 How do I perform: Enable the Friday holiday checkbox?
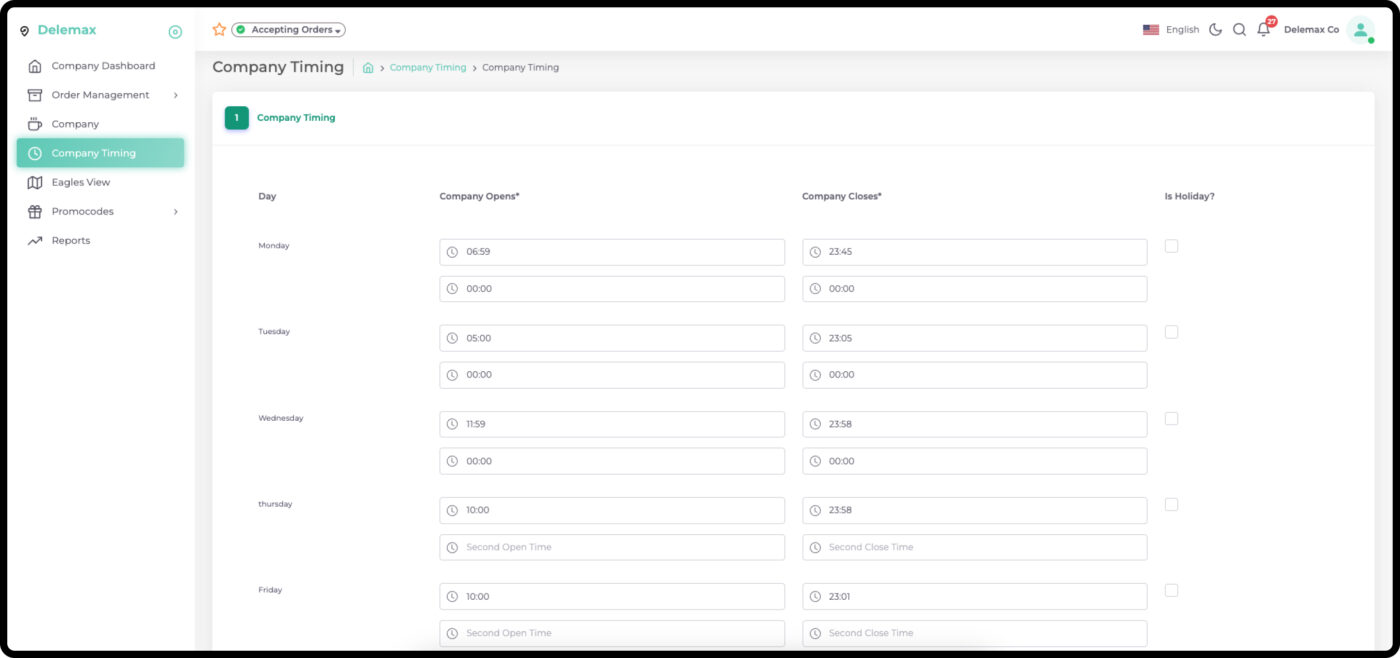pyautogui.click(x=1171, y=591)
